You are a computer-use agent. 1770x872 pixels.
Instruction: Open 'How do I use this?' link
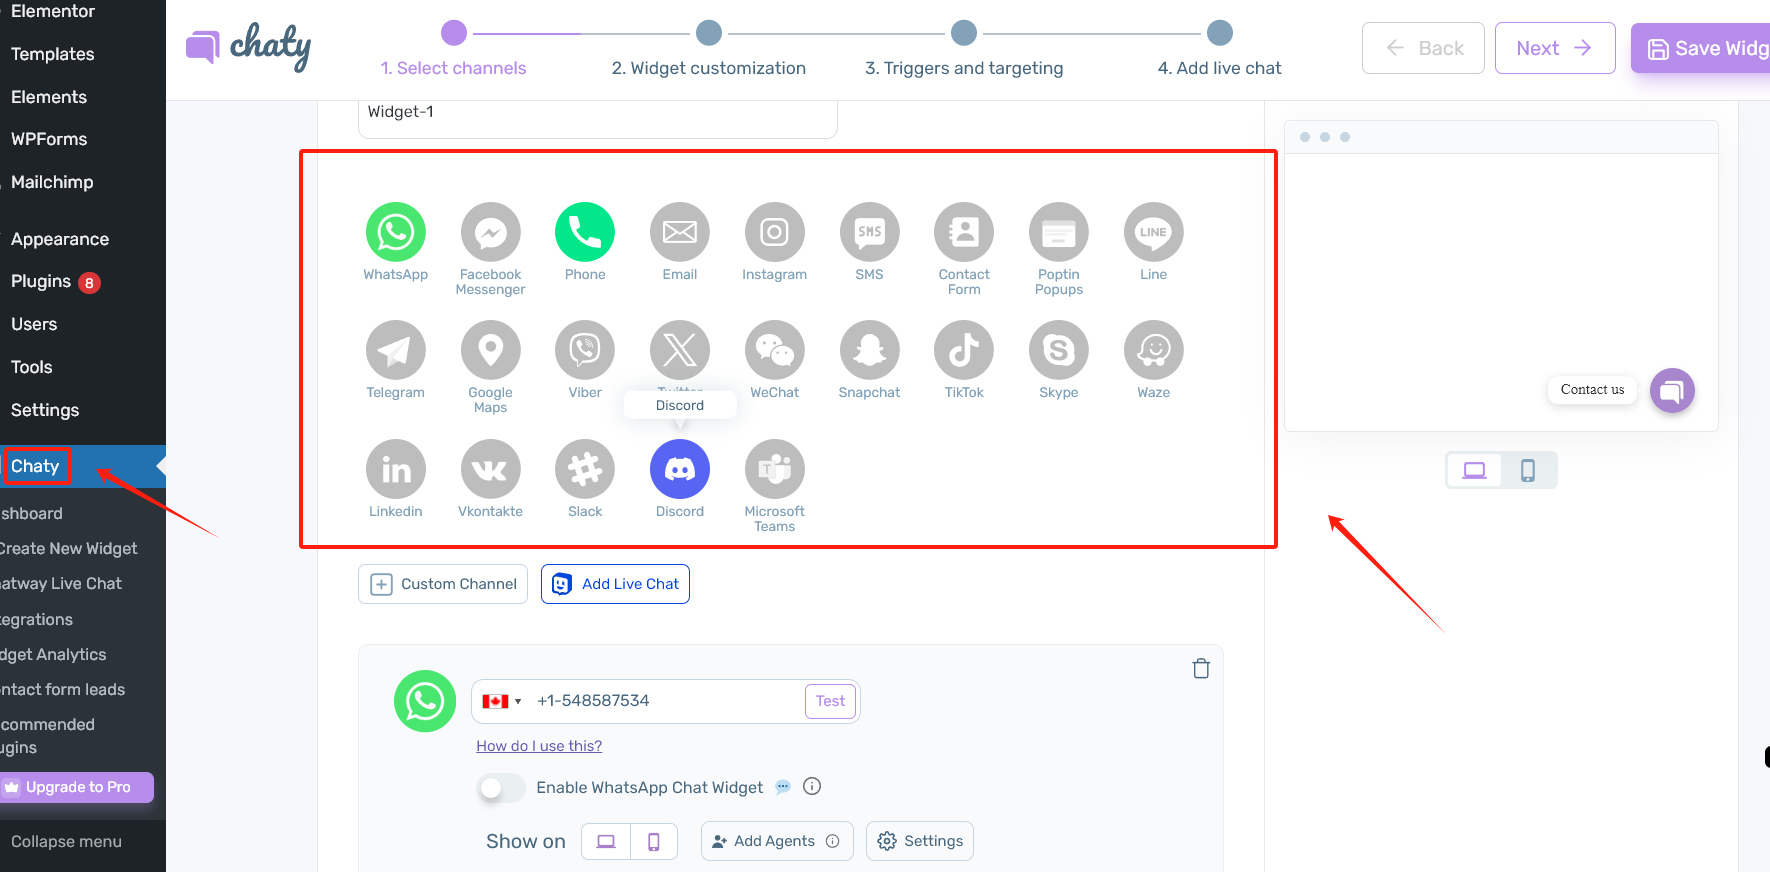pyautogui.click(x=539, y=746)
